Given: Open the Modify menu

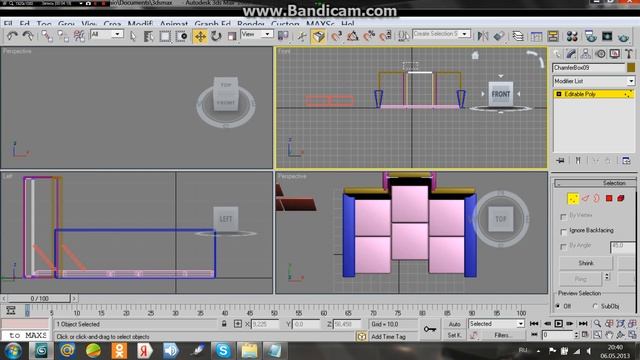Looking at the screenshot, I should point(140,24).
